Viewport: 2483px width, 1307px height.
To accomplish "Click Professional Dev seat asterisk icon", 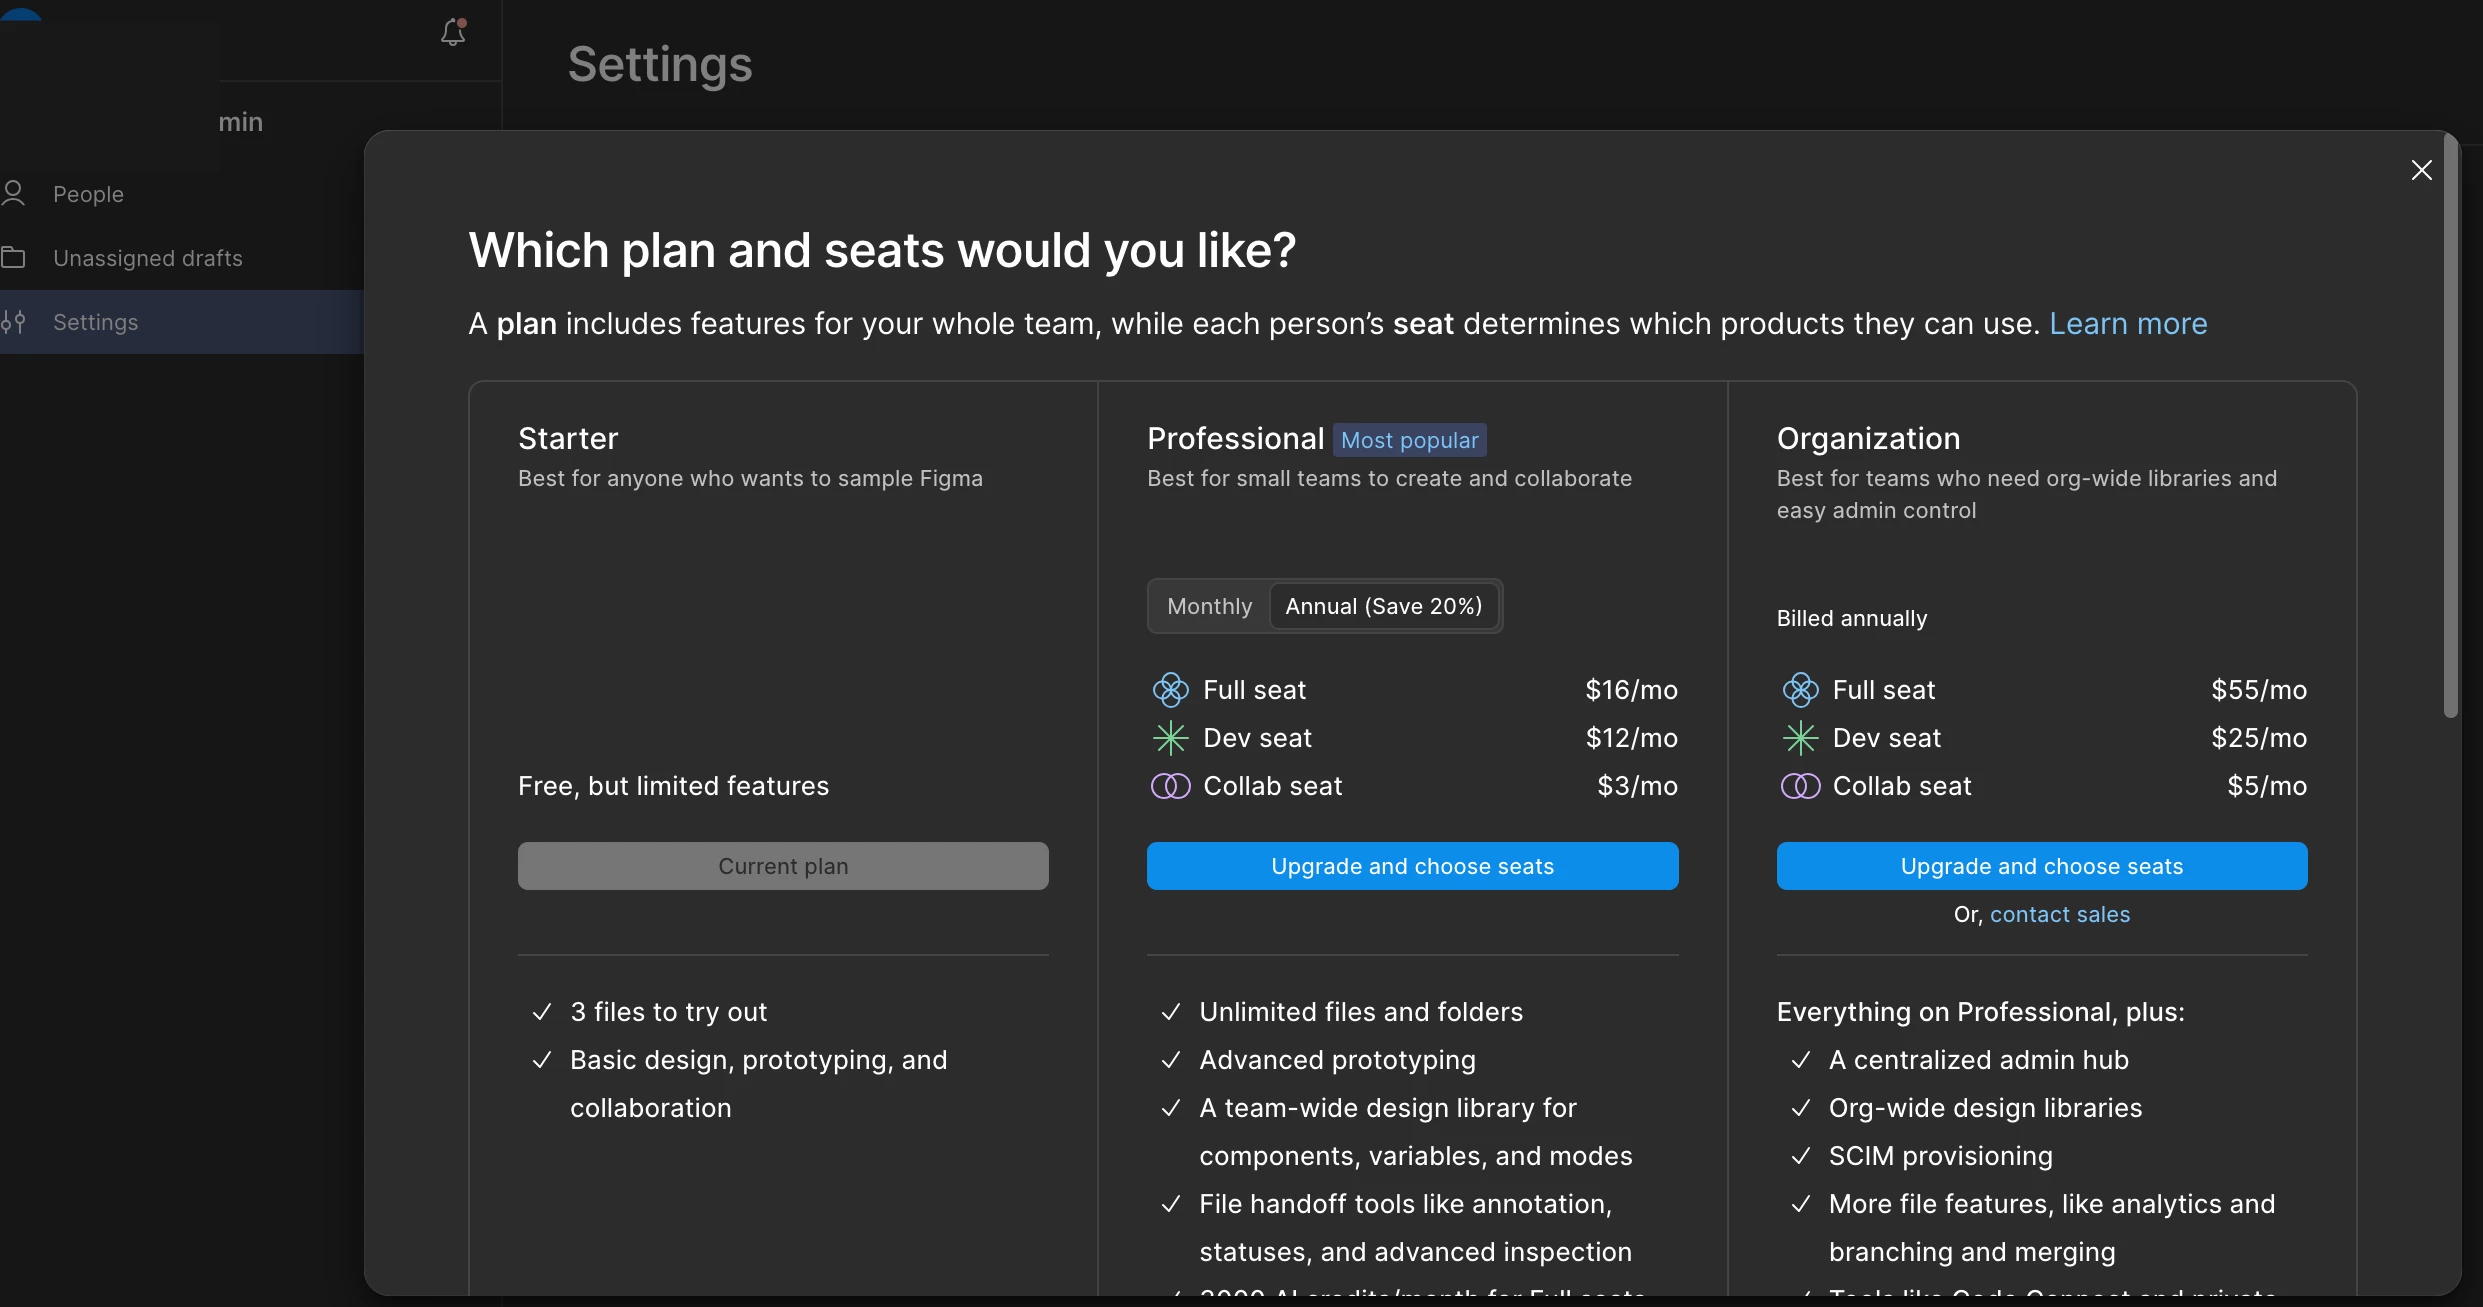I will pos(1170,738).
